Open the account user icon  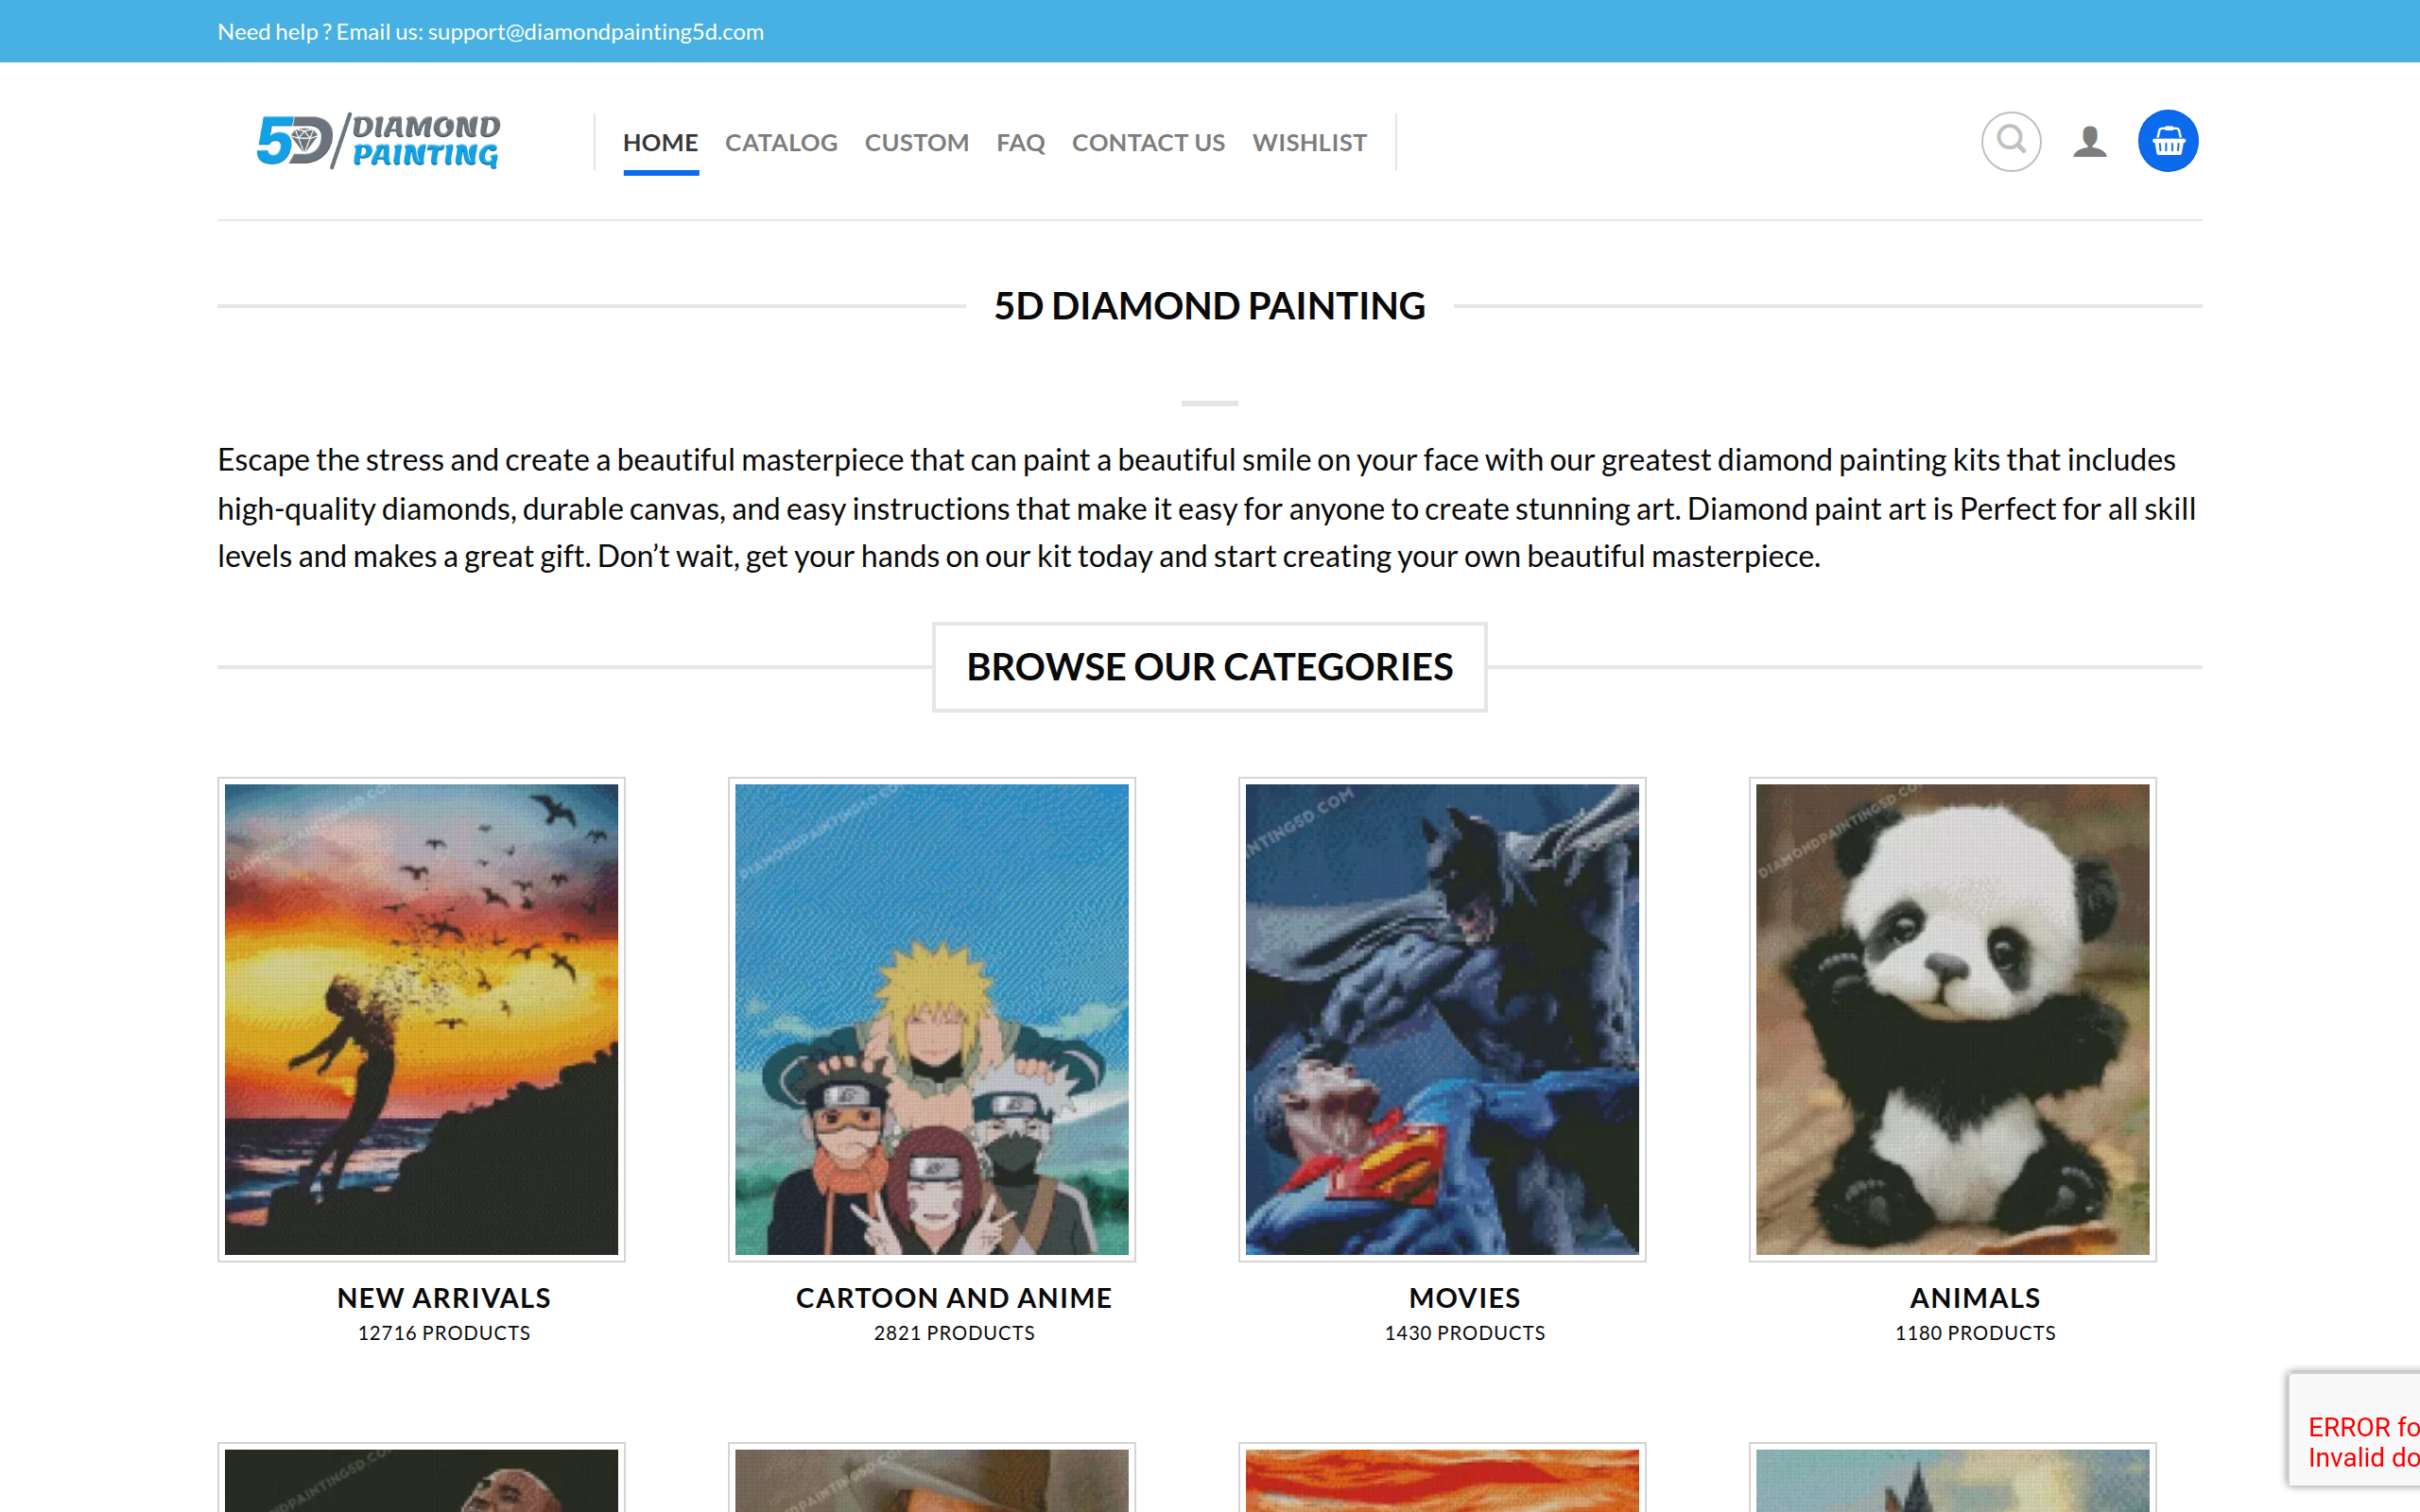click(x=2090, y=141)
